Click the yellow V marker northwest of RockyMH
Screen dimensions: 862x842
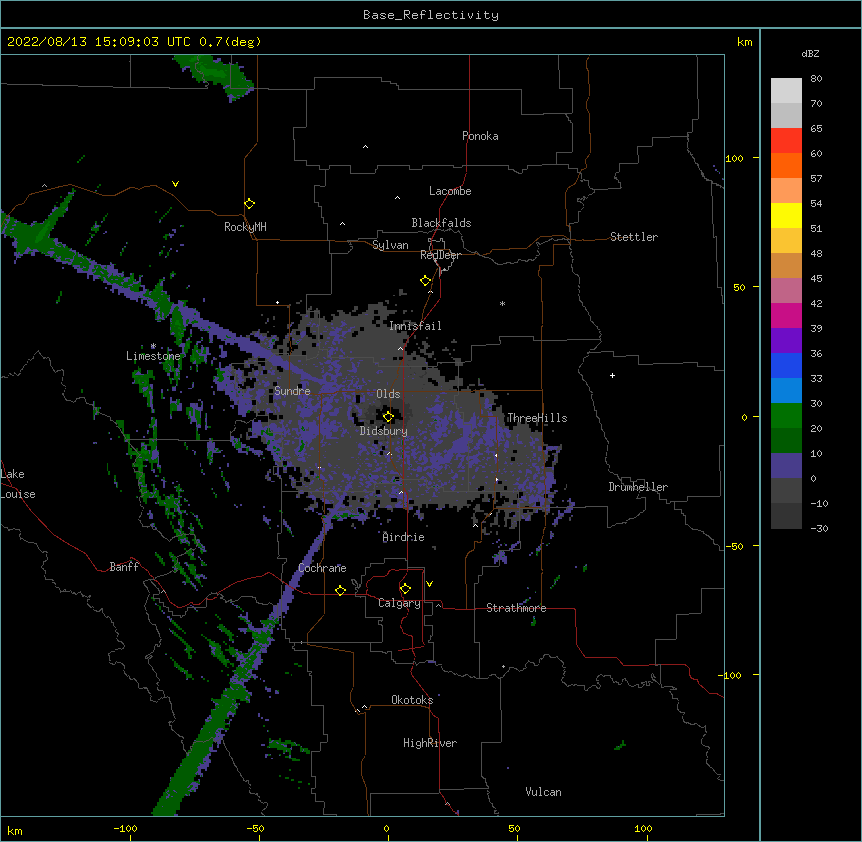[x=175, y=184]
